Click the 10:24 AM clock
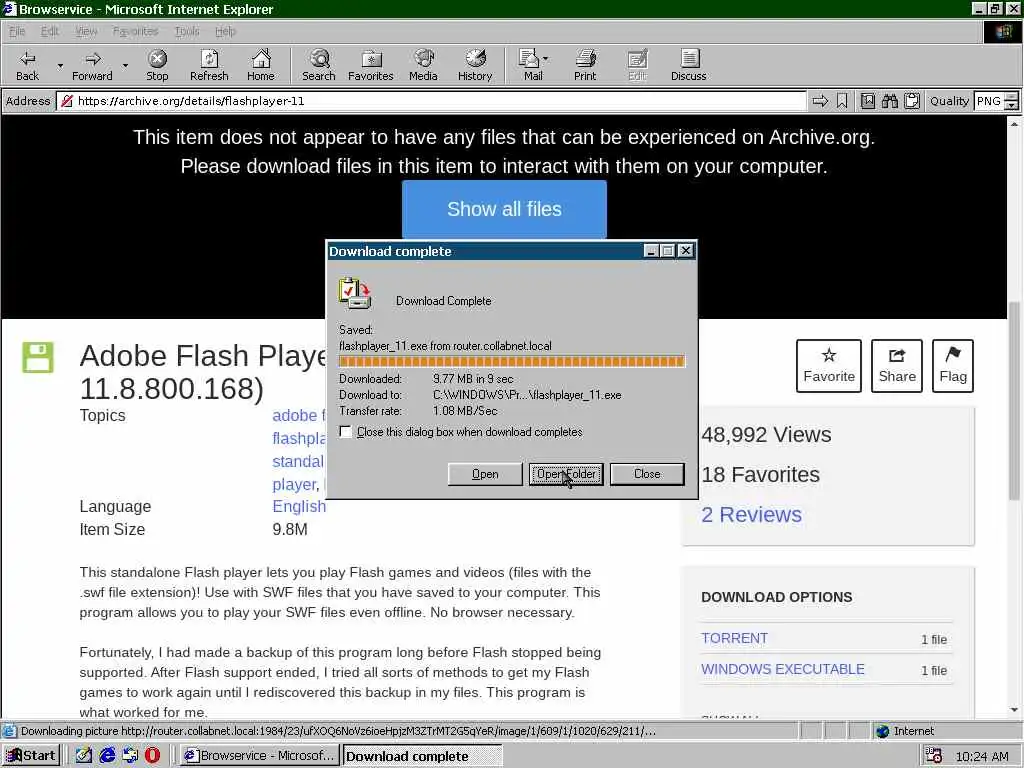Image resolution: width=1024 pixels, height=768 pixels. (982, 756)
